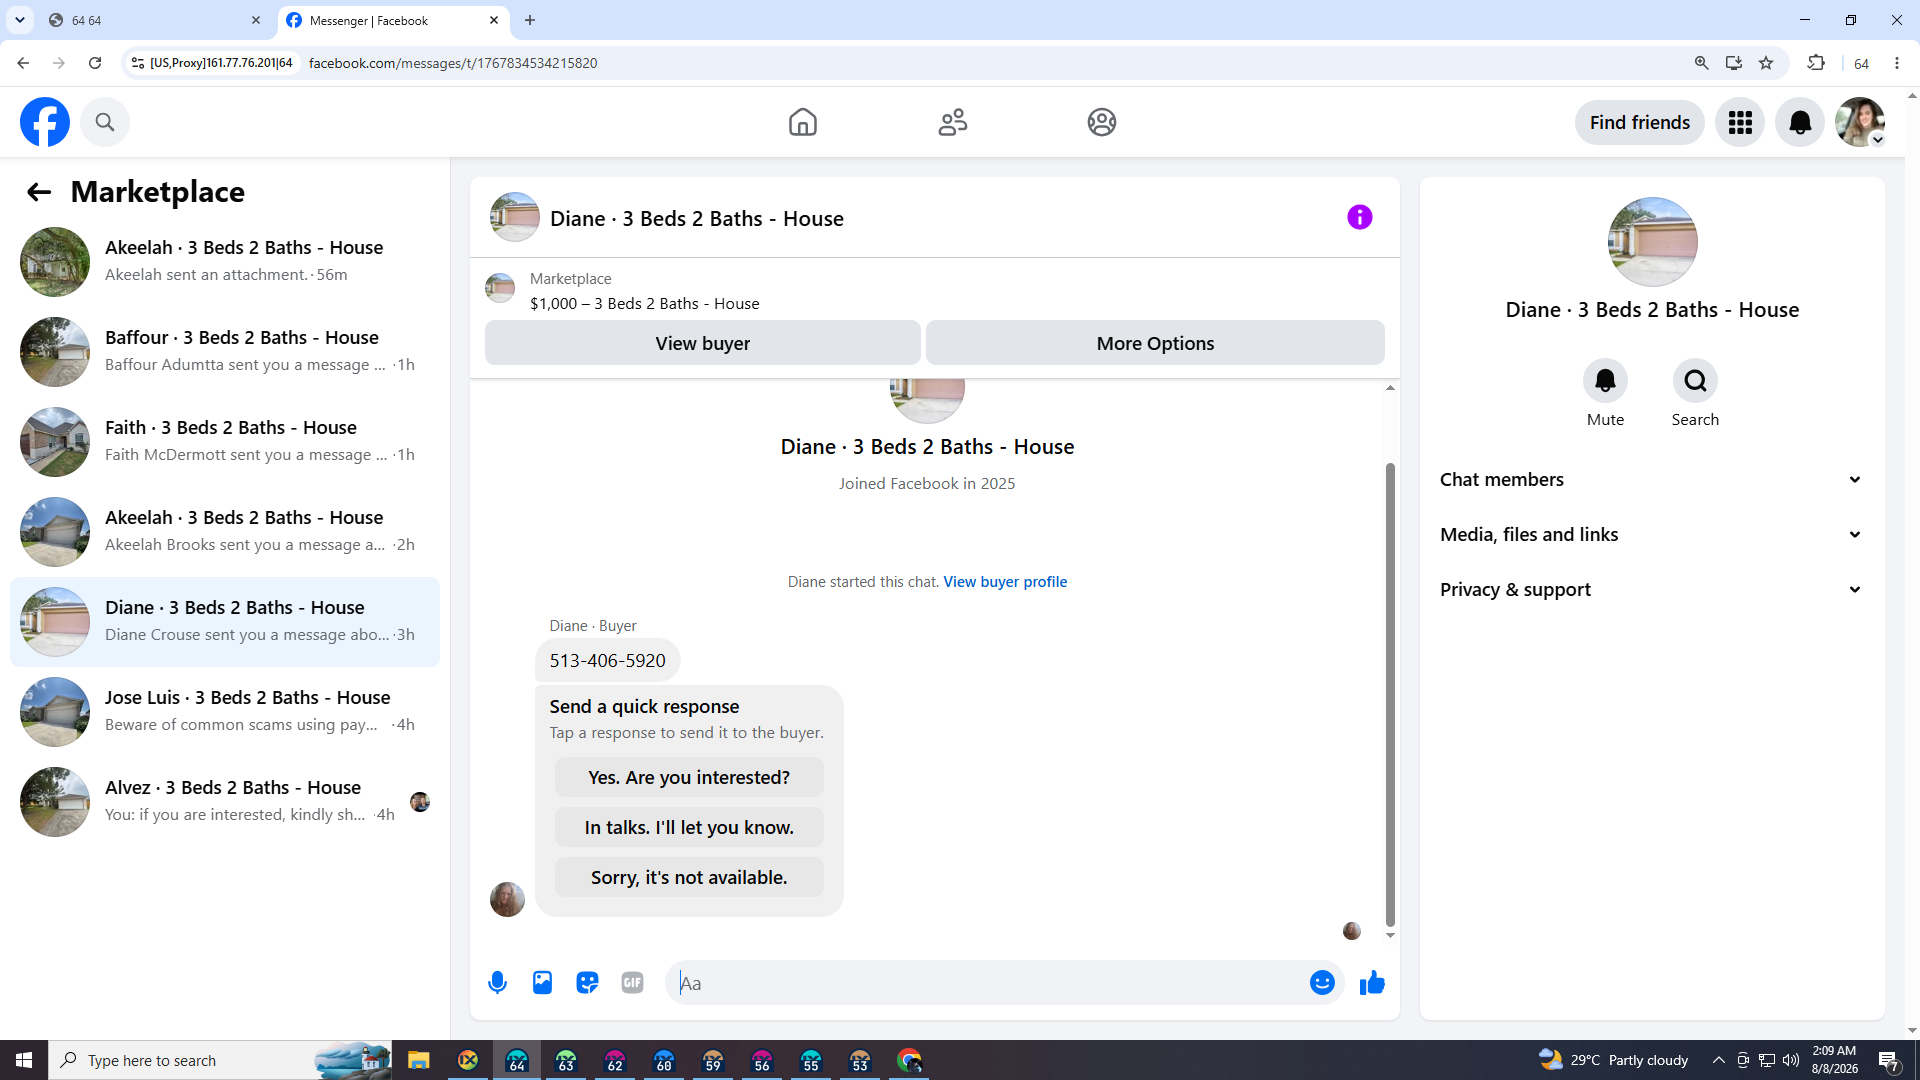Viewport: 1920px width, 1080px height.
Task: Click the selected Diane Crouse conversation row
Action: click(225, 622)
